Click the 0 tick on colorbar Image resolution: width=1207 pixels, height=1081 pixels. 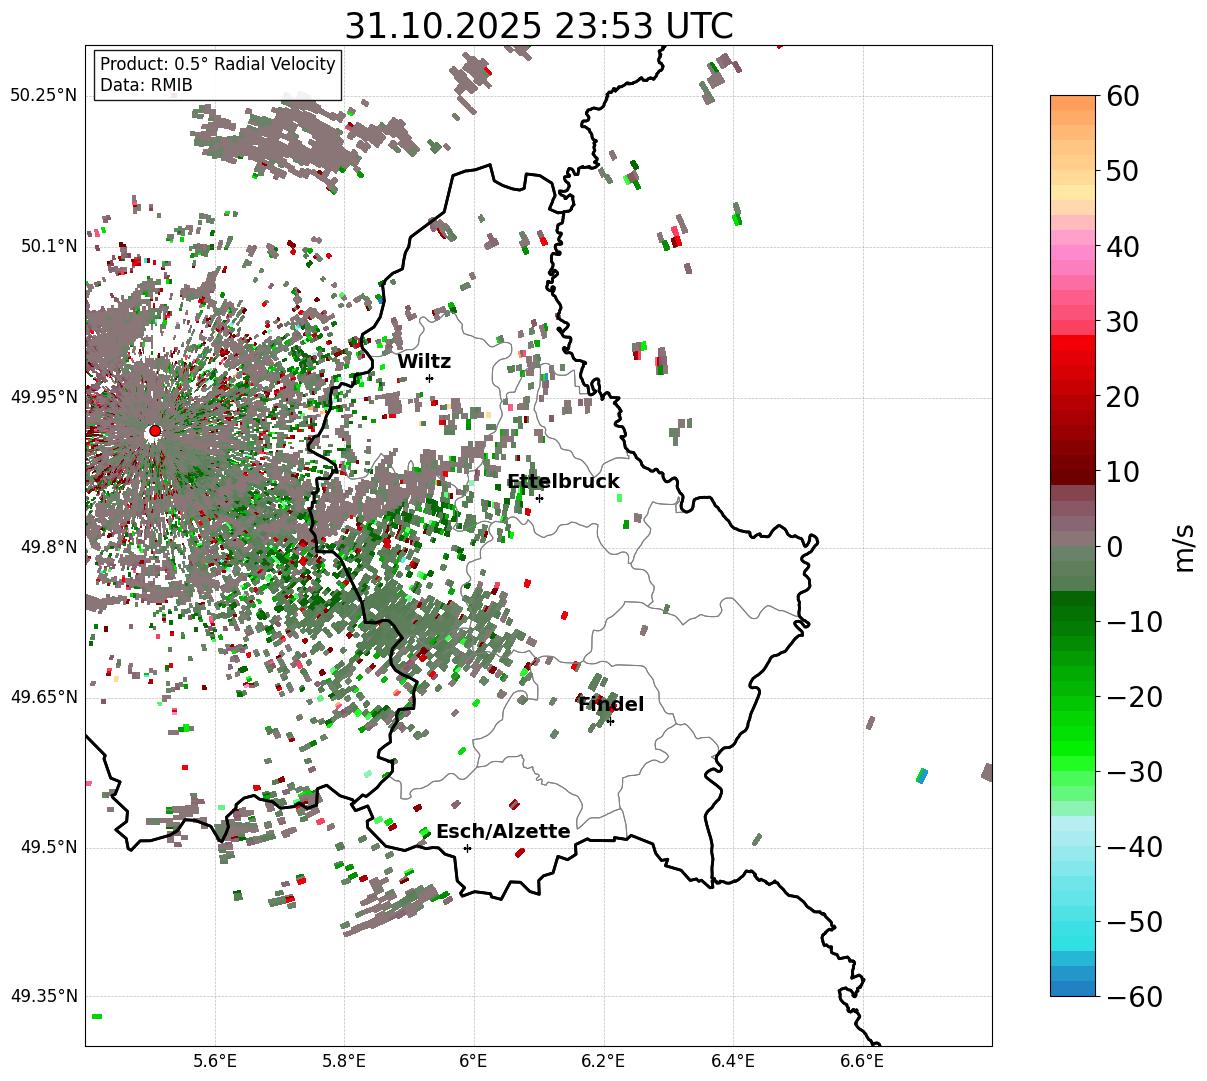pyautogui.click(x=1114, y=547)
